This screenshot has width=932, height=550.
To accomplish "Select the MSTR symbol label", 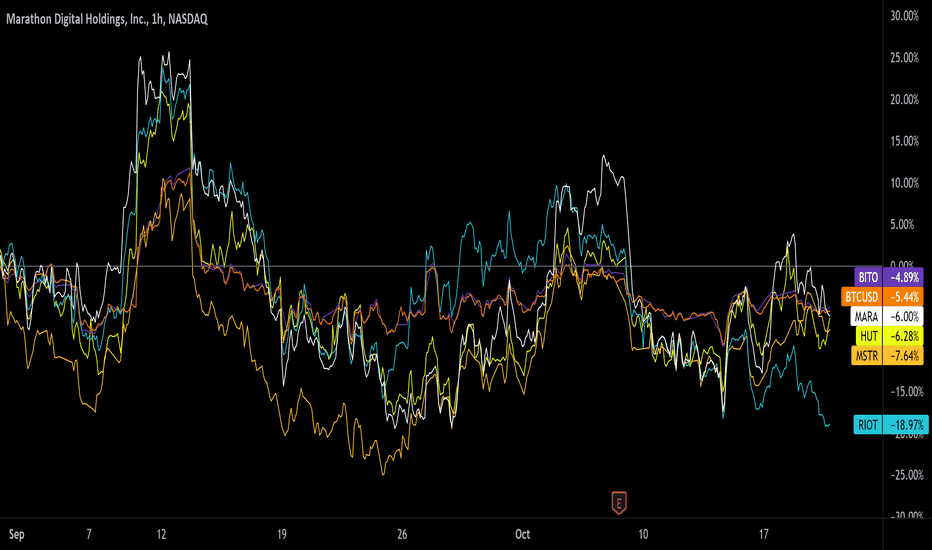I will click(867, 356).
